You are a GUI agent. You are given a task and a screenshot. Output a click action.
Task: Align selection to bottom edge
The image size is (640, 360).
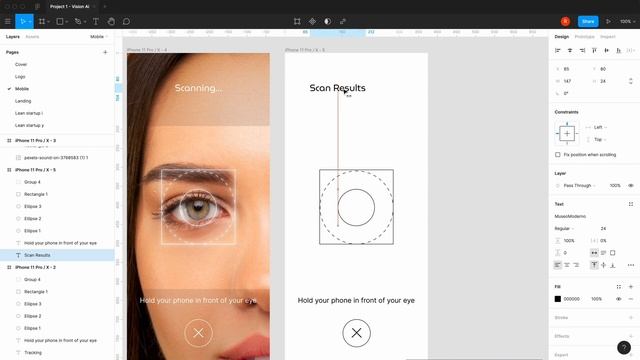(619, 50)
